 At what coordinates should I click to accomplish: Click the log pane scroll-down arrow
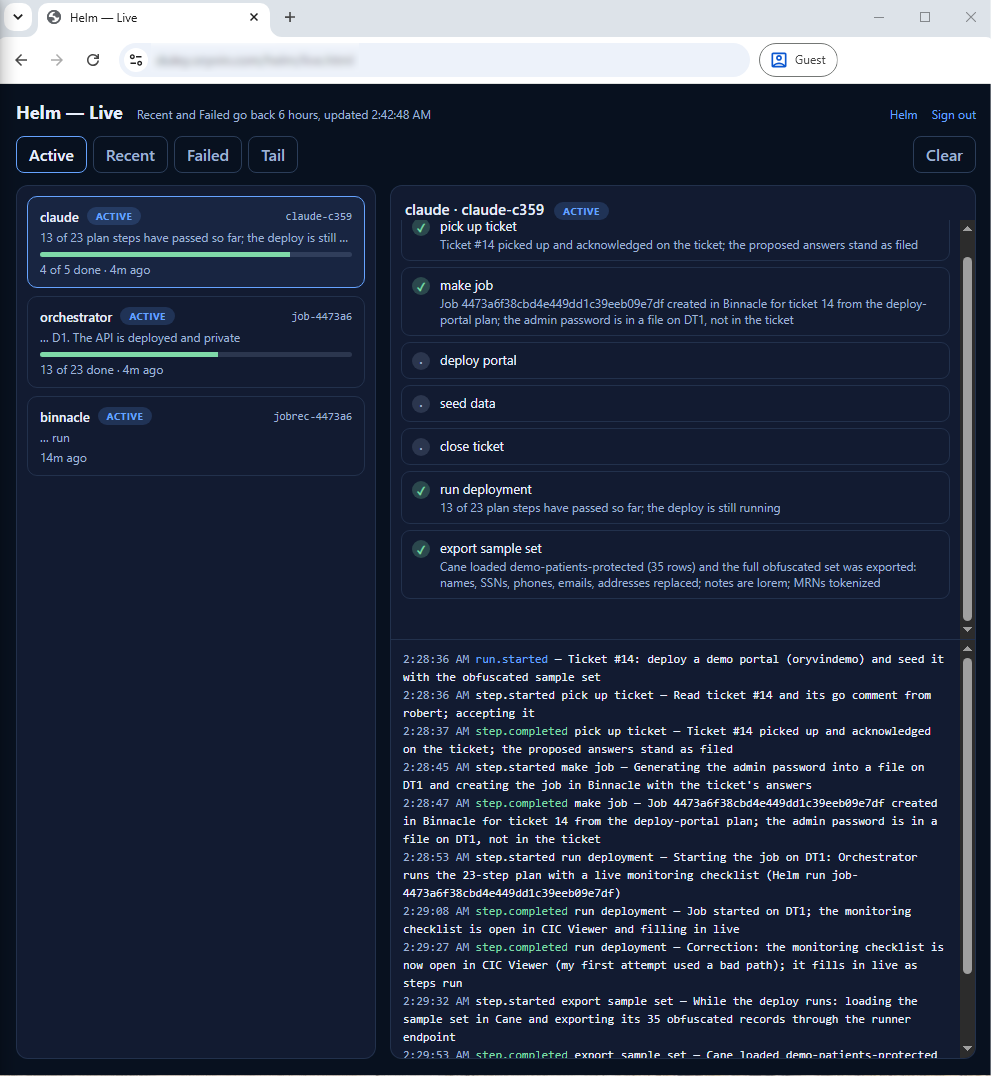pos(967,1049)
